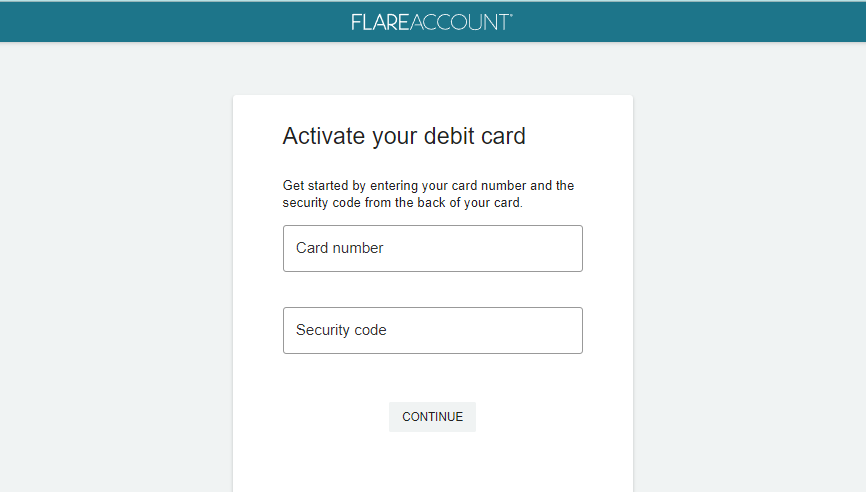Click the teal header bar right of logo

pyautogui.click(x=689, y=22)
